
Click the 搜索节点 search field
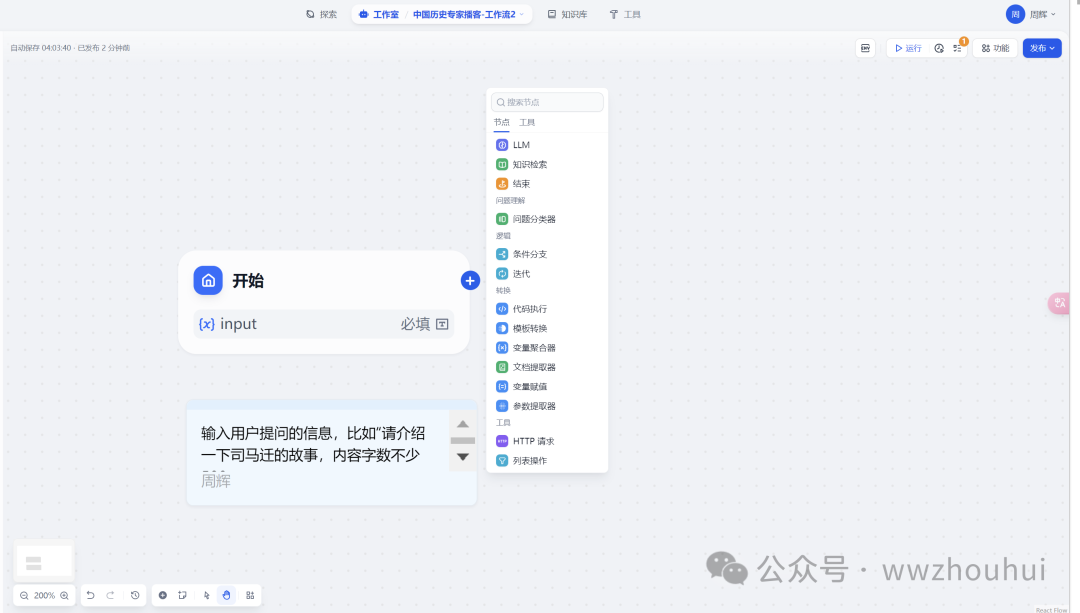click(548, 102)
